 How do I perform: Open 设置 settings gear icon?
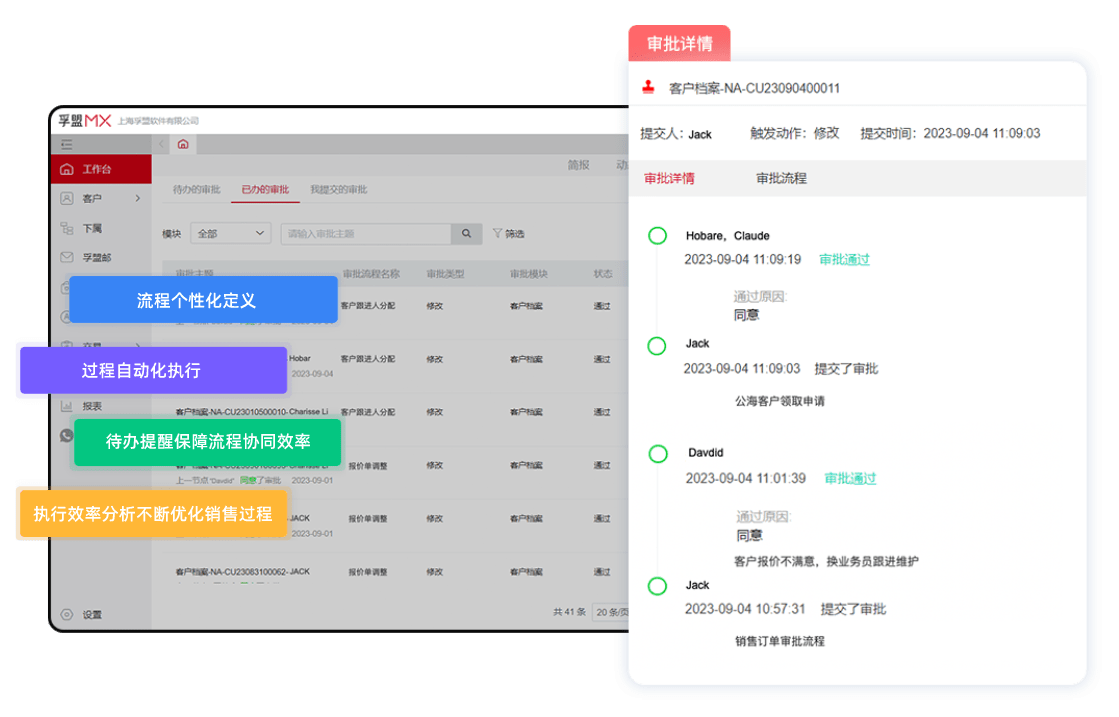tap(67, 614)
